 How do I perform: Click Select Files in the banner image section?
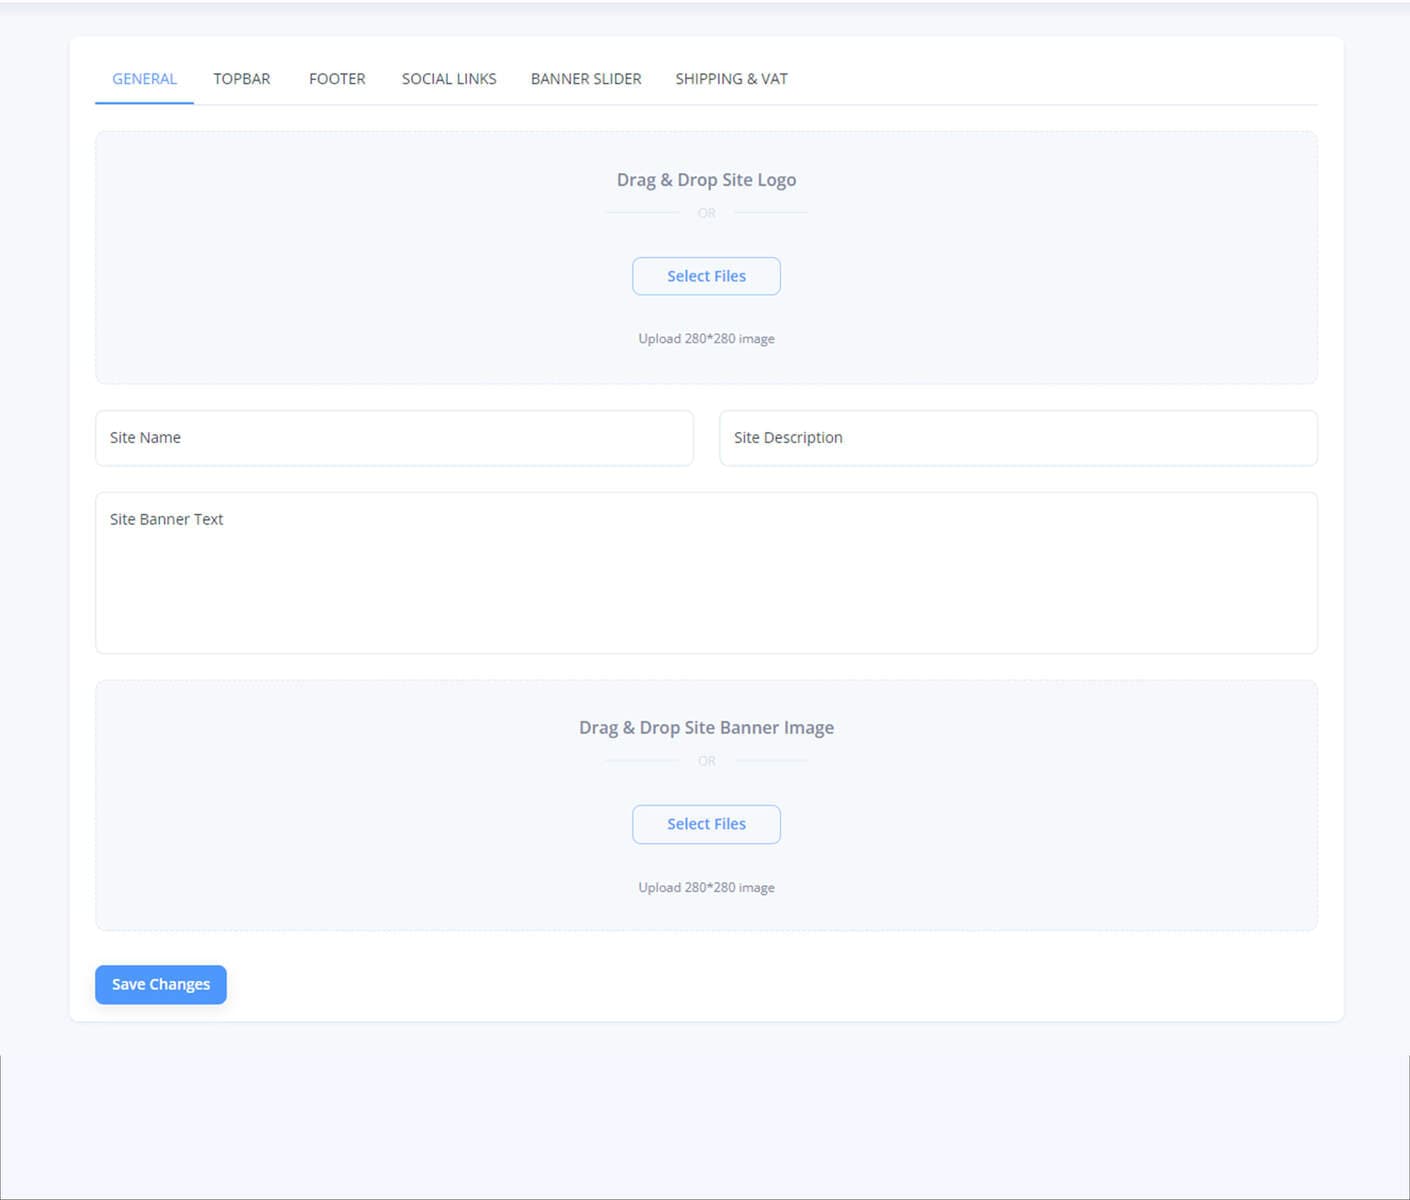706,824
